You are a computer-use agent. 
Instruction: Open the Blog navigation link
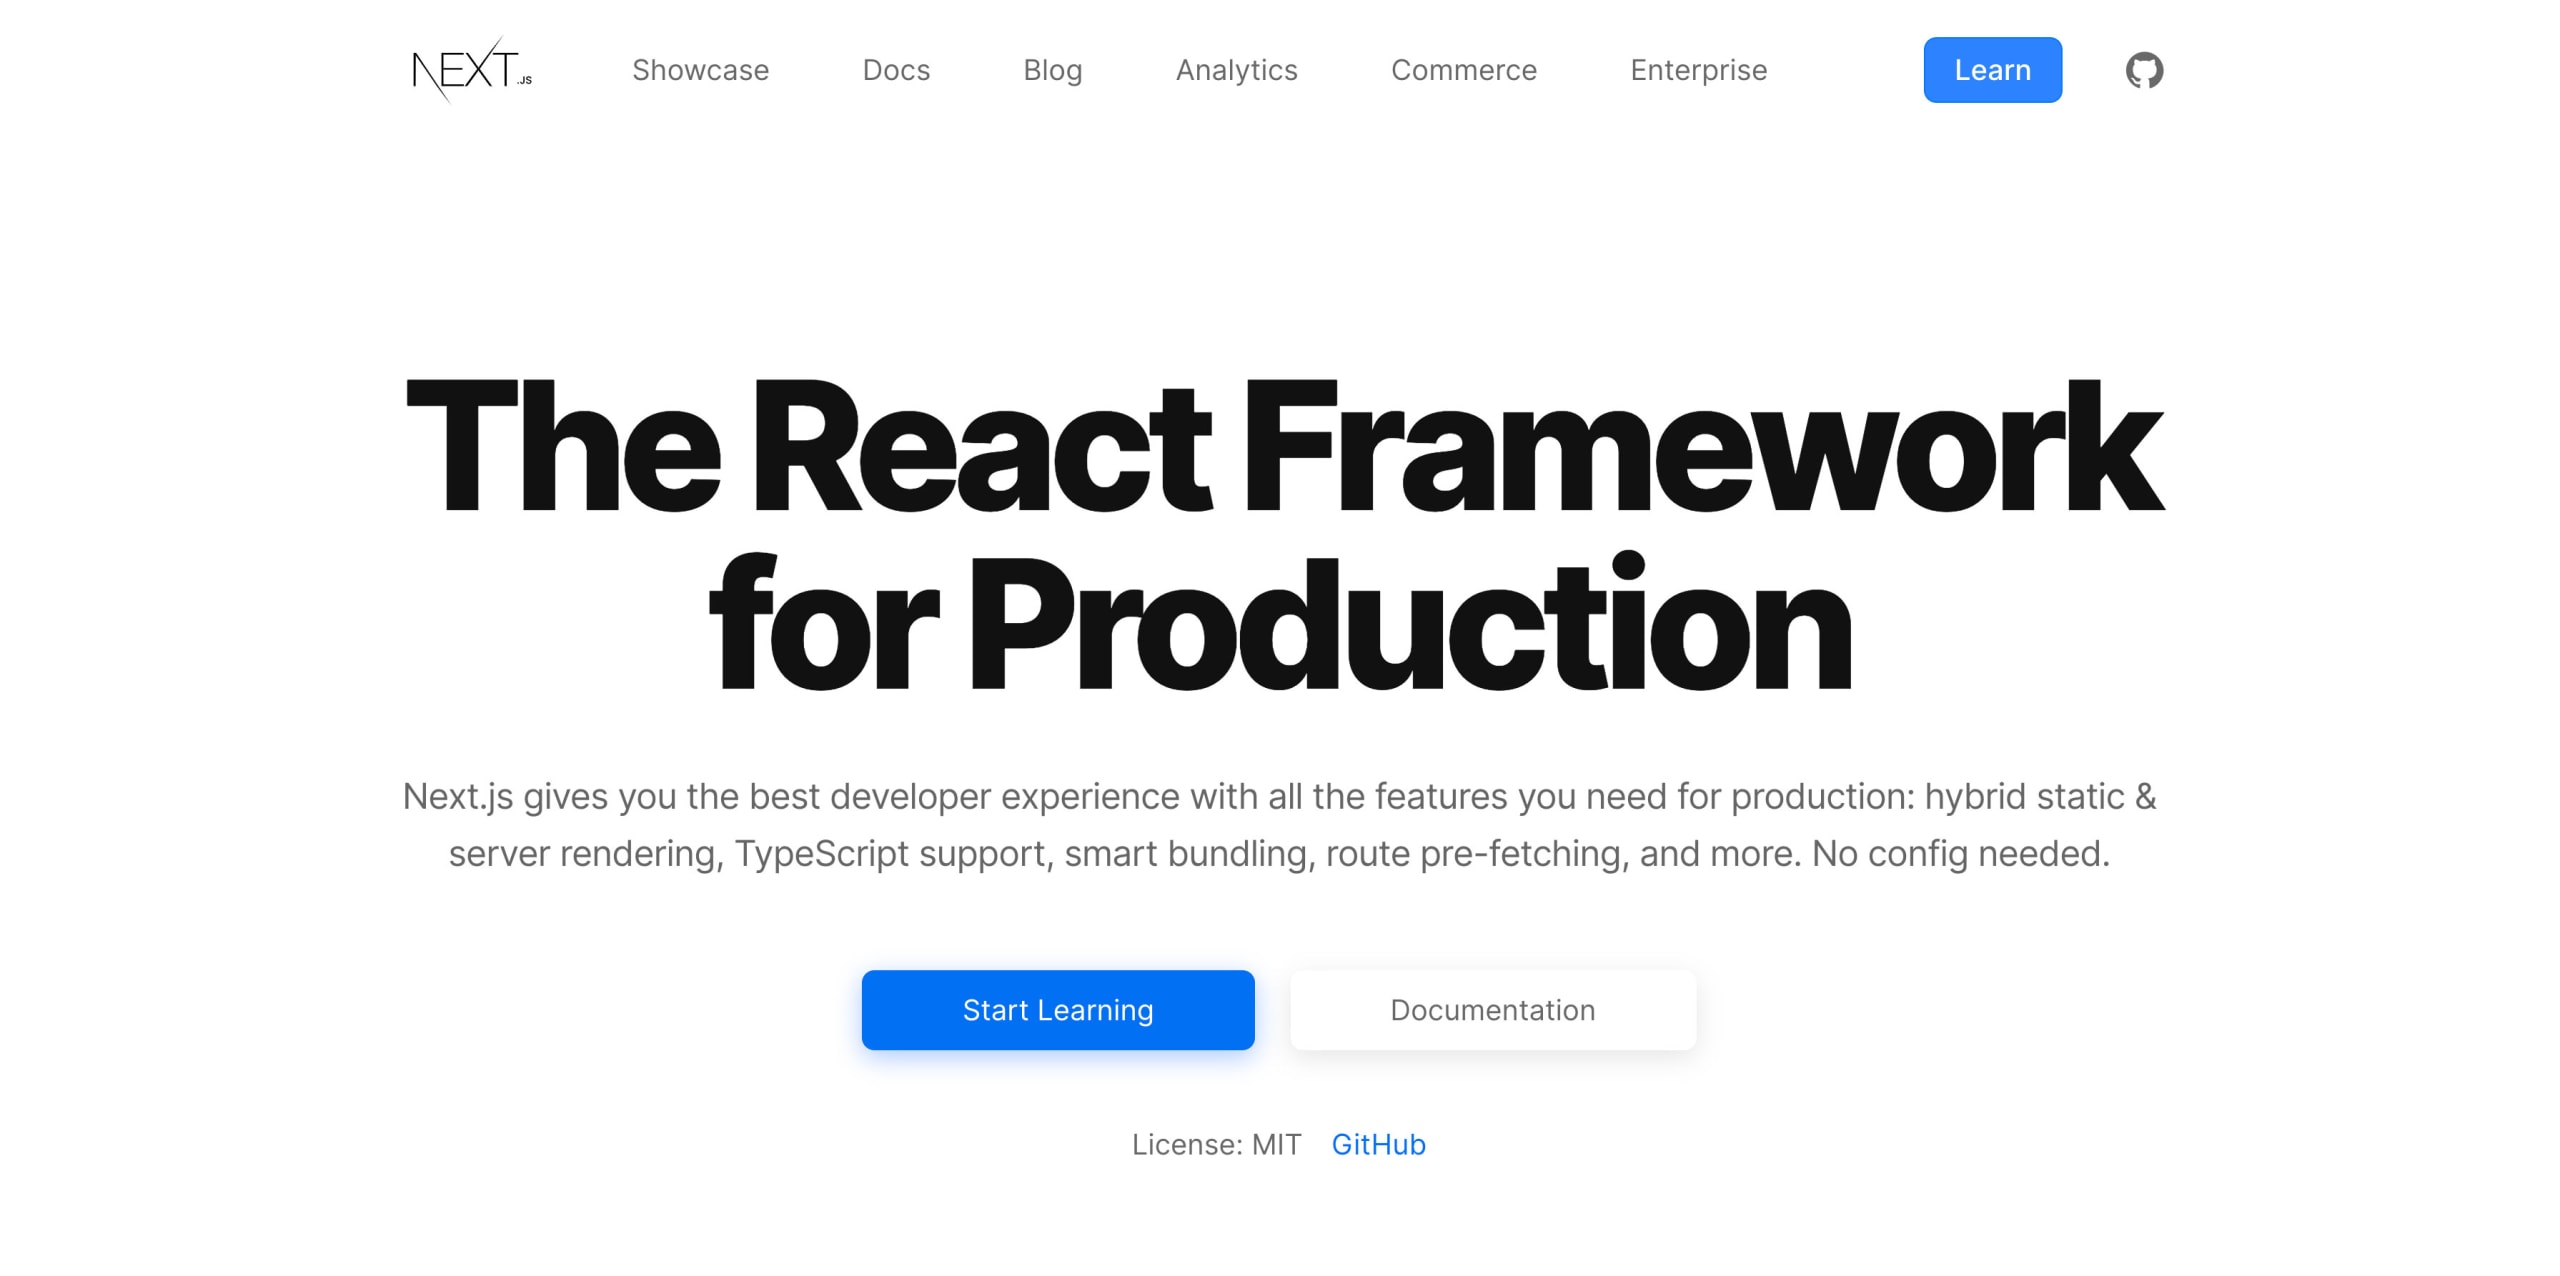tap(1052, 70)
